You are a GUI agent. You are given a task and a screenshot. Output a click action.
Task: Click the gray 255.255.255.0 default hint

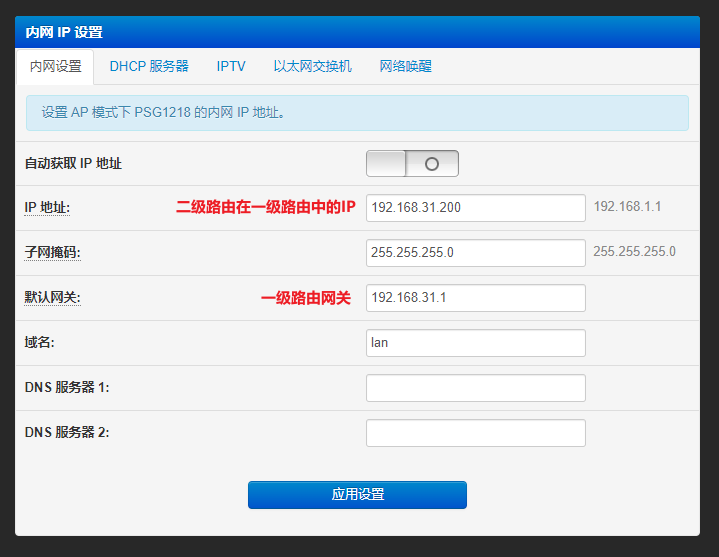point(634,252)
